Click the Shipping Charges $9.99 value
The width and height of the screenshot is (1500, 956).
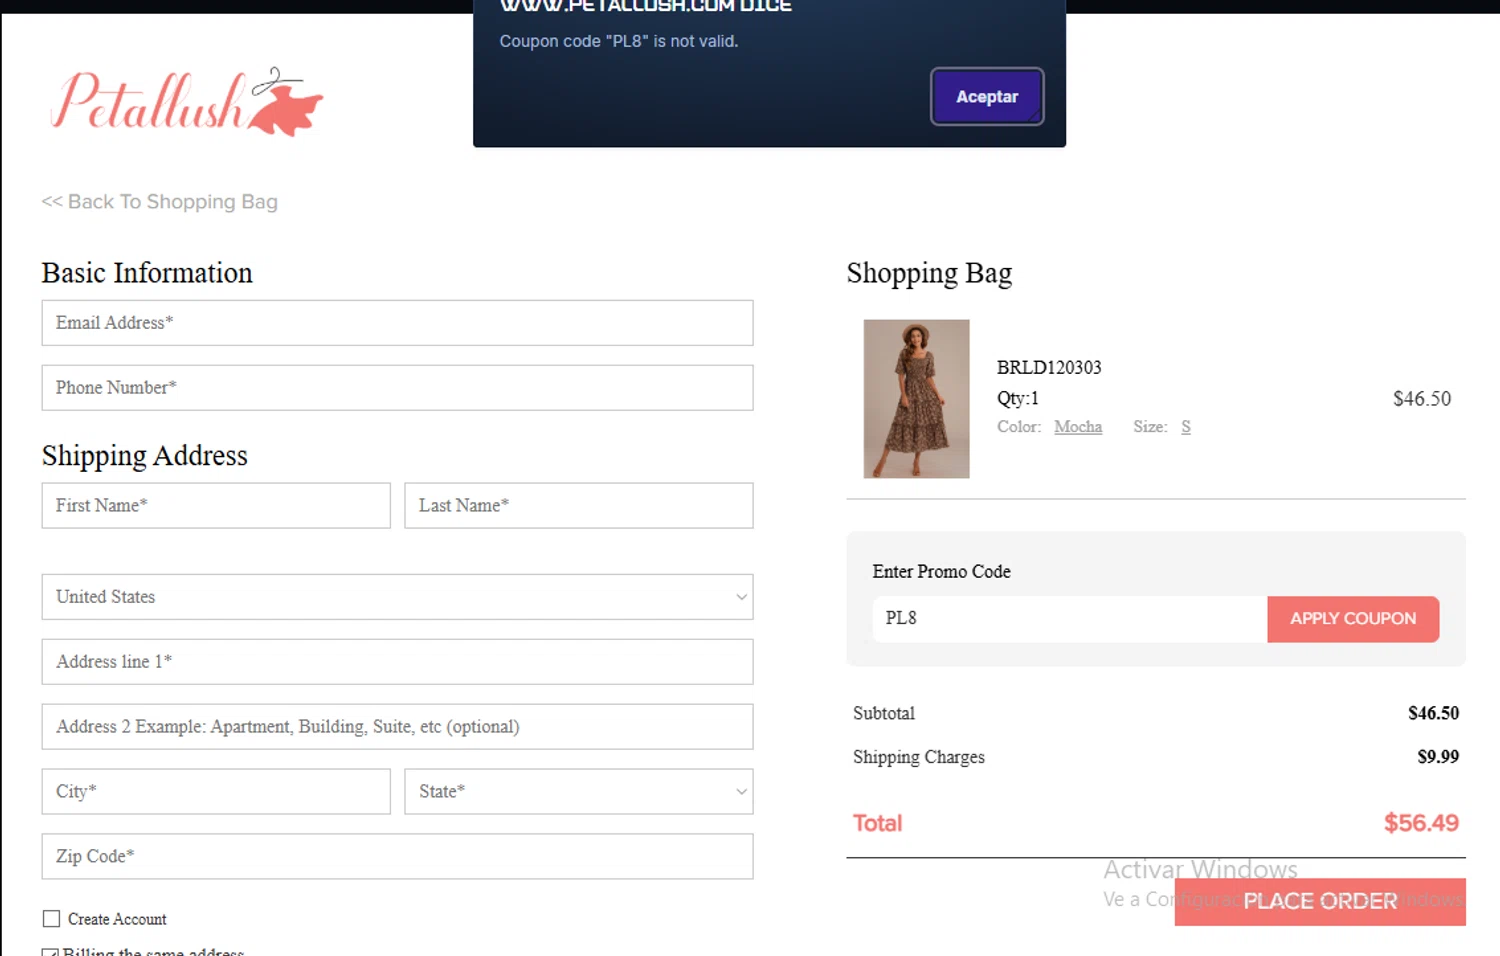[x=1438, y=757]
